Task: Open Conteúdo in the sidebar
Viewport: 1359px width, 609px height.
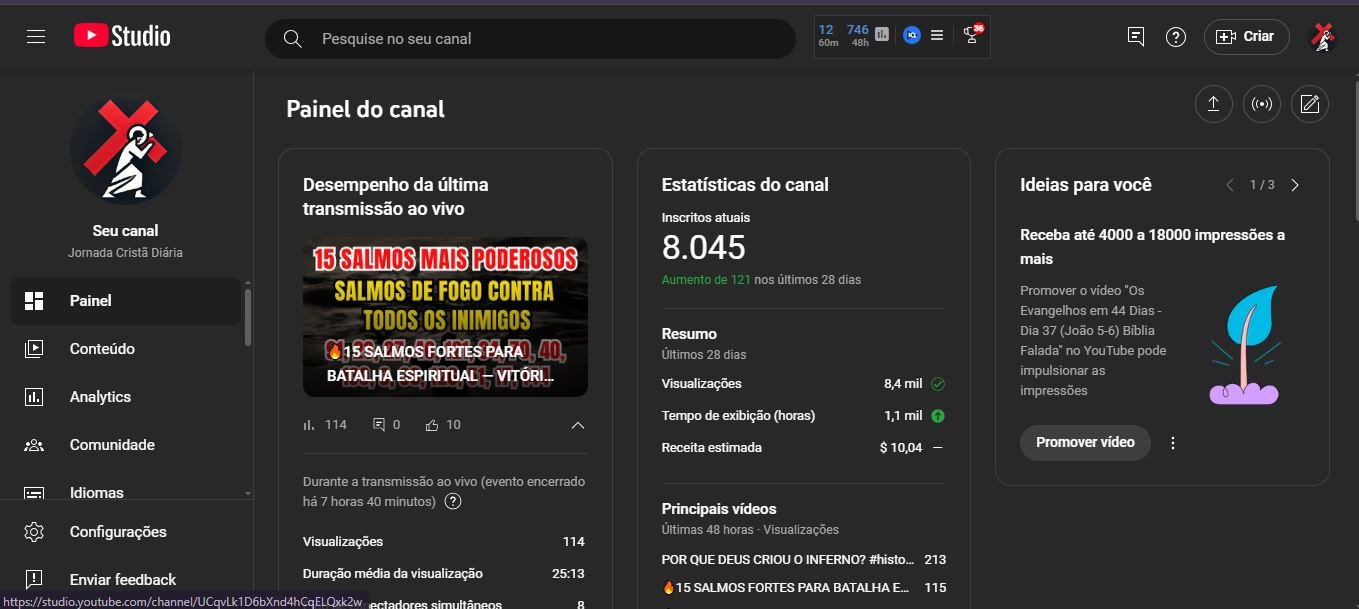Action: click(x=125, y=349)
